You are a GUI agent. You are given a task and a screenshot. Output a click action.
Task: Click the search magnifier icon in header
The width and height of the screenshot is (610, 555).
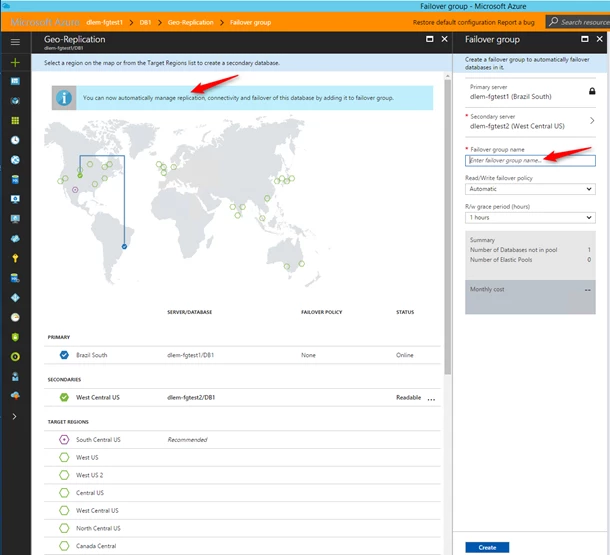pyautogui.click(x=553, y=22)
